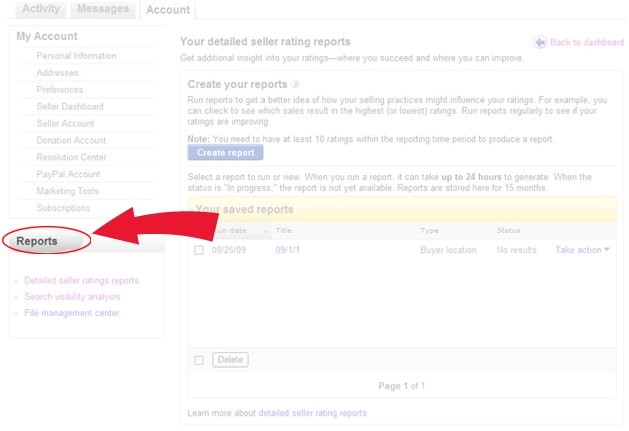Open Marketing Tools menu item
629x431 pixels.
pyautogui.click(x=67, y=191)
